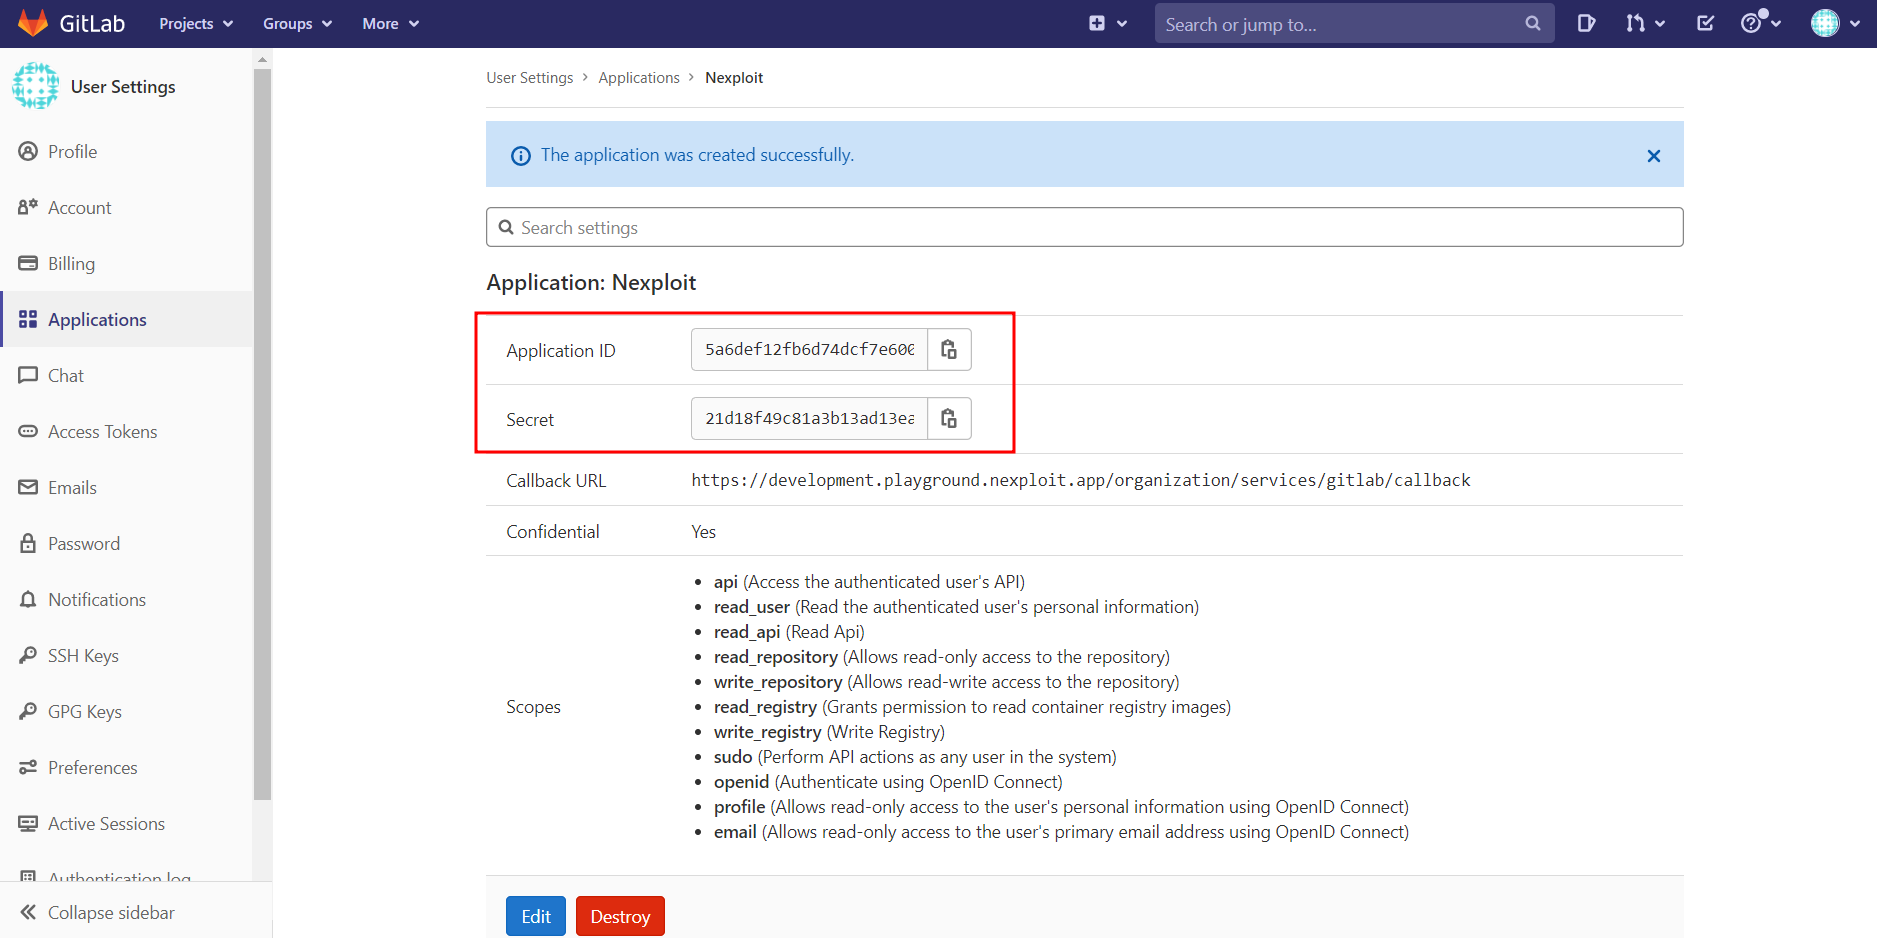
Task: Click the Account sidebar icon
Action: coord(28,207)
